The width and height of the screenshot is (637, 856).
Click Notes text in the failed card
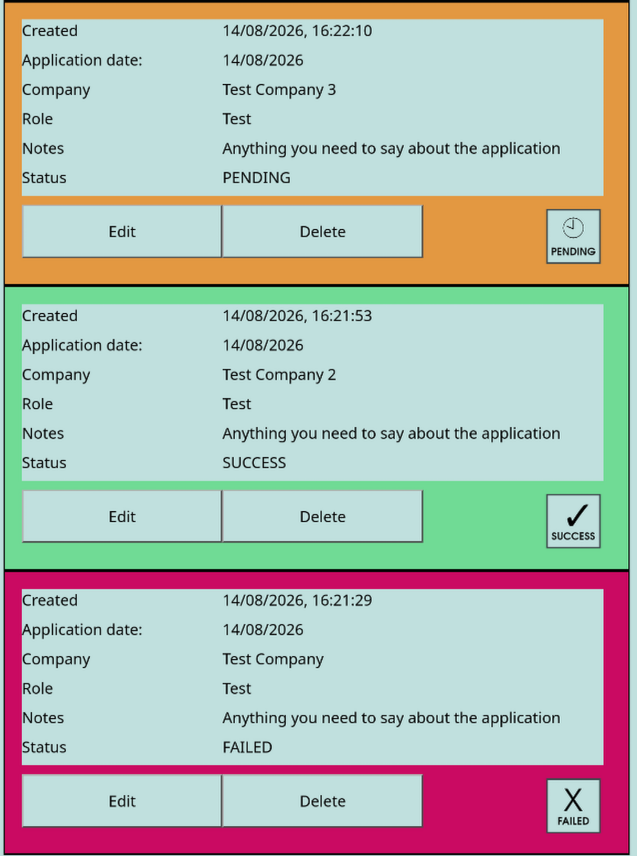tap(391, 718)
